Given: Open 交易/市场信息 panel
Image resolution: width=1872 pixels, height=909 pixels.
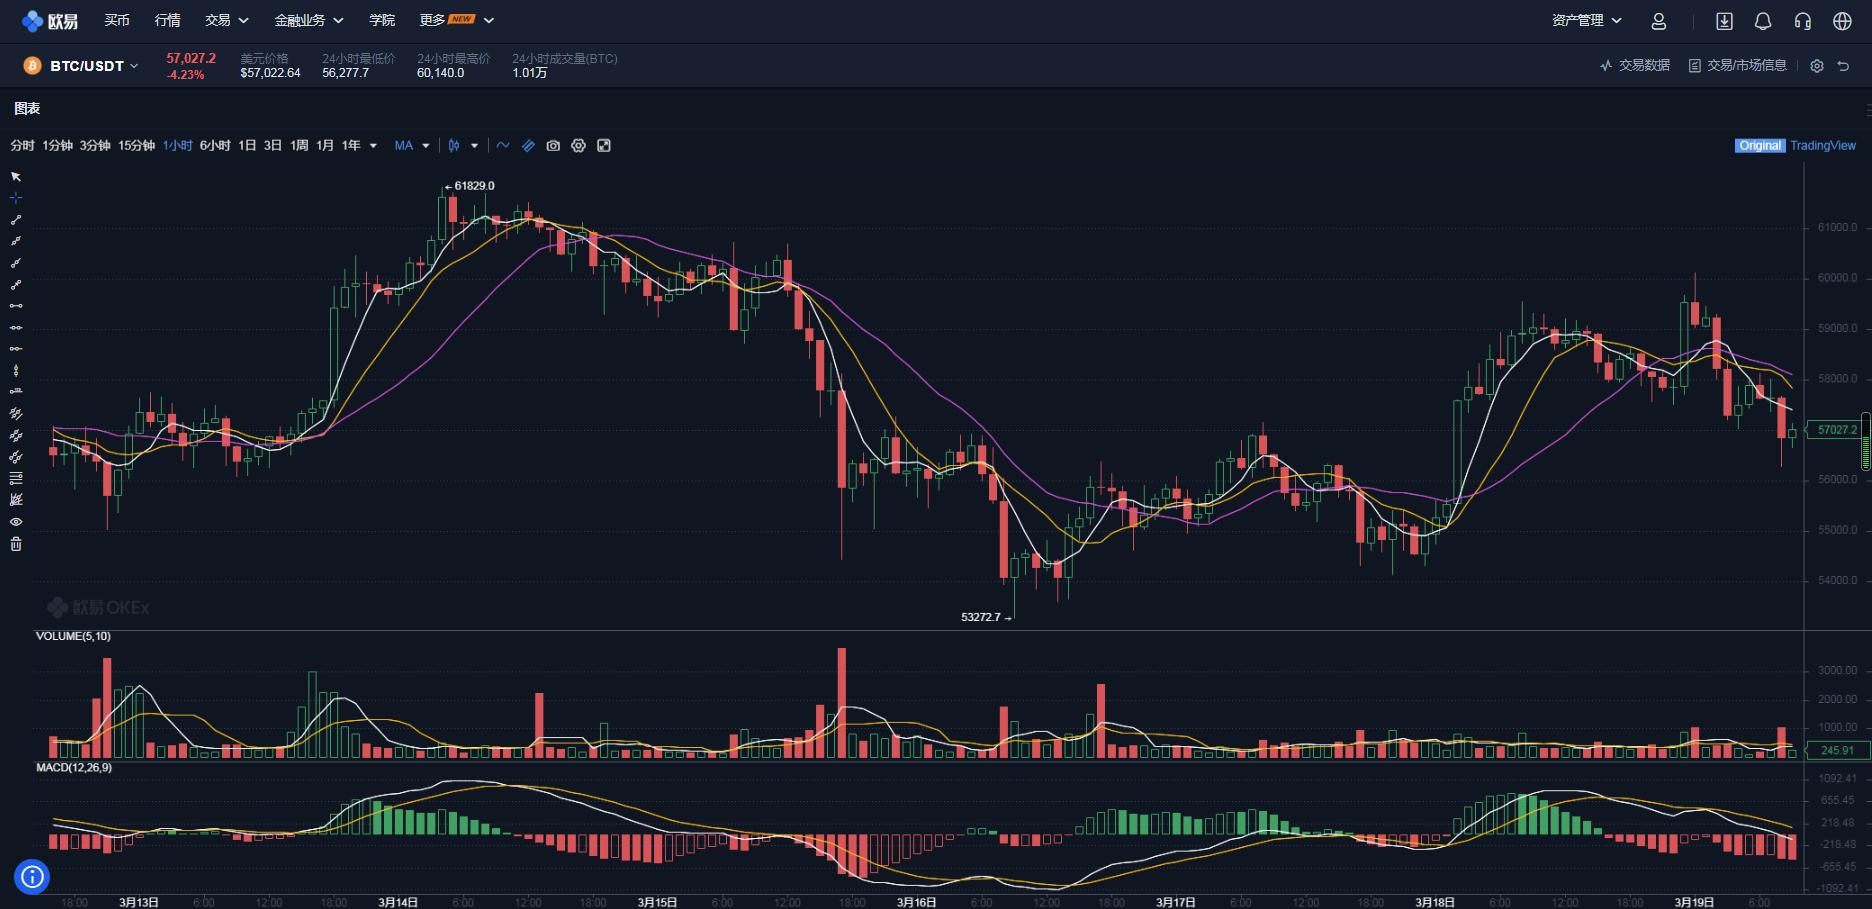Looking at the screenshot, I should click(x=1738, y=65).
